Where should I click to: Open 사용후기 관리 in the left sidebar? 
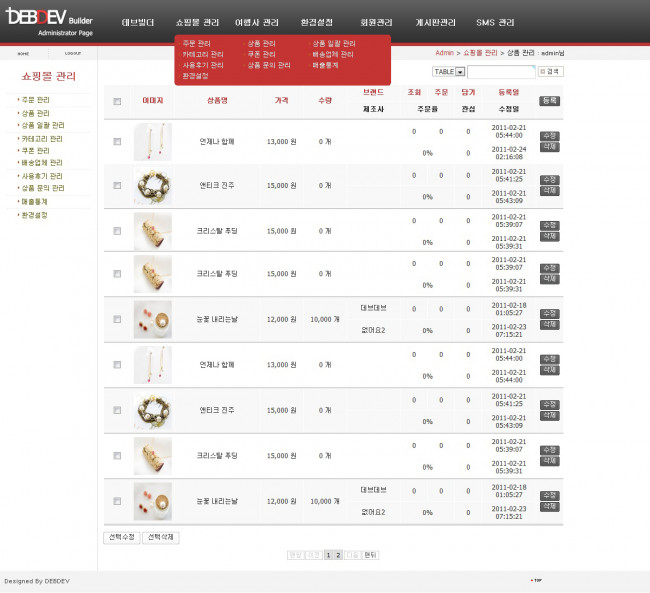[x=42, y=176]
